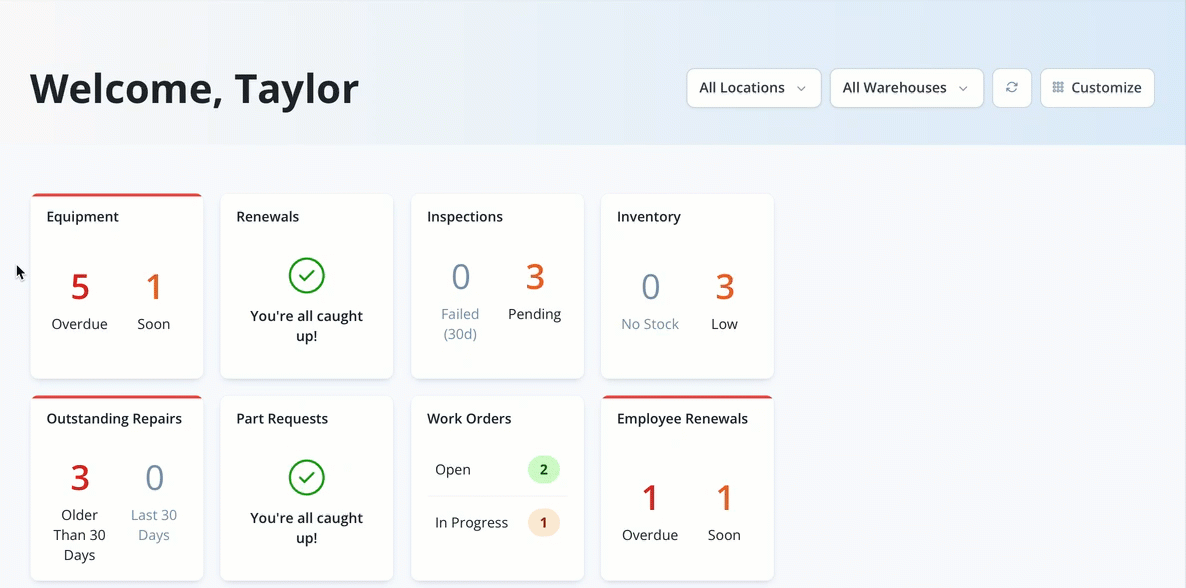Open the All Warehouses dropdown
This screenshot has height=588, width=1186.
coord(906,88)
